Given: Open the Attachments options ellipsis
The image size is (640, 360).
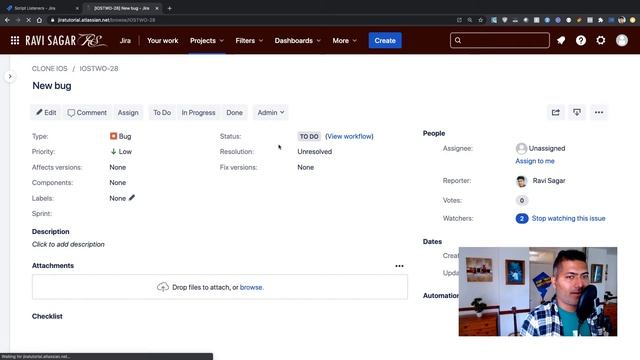Looking at the screenshot, I should click(x=399, y=266).
